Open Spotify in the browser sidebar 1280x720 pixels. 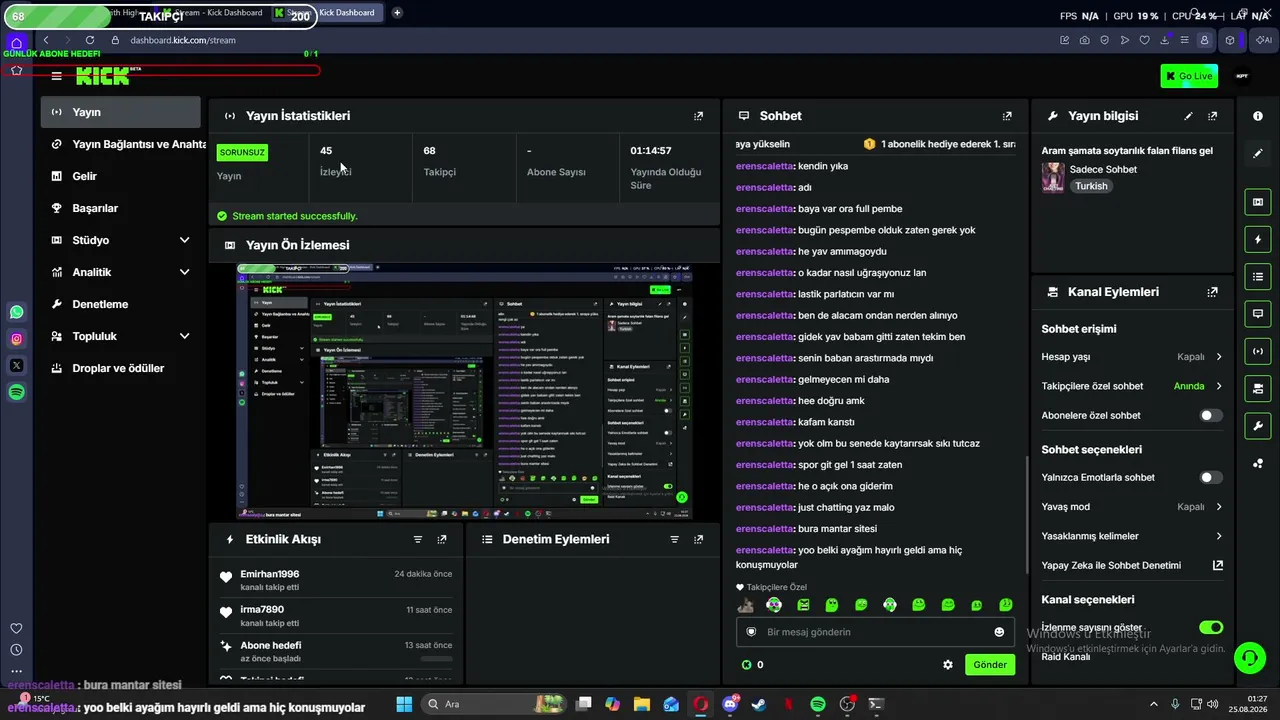(17, 393)
